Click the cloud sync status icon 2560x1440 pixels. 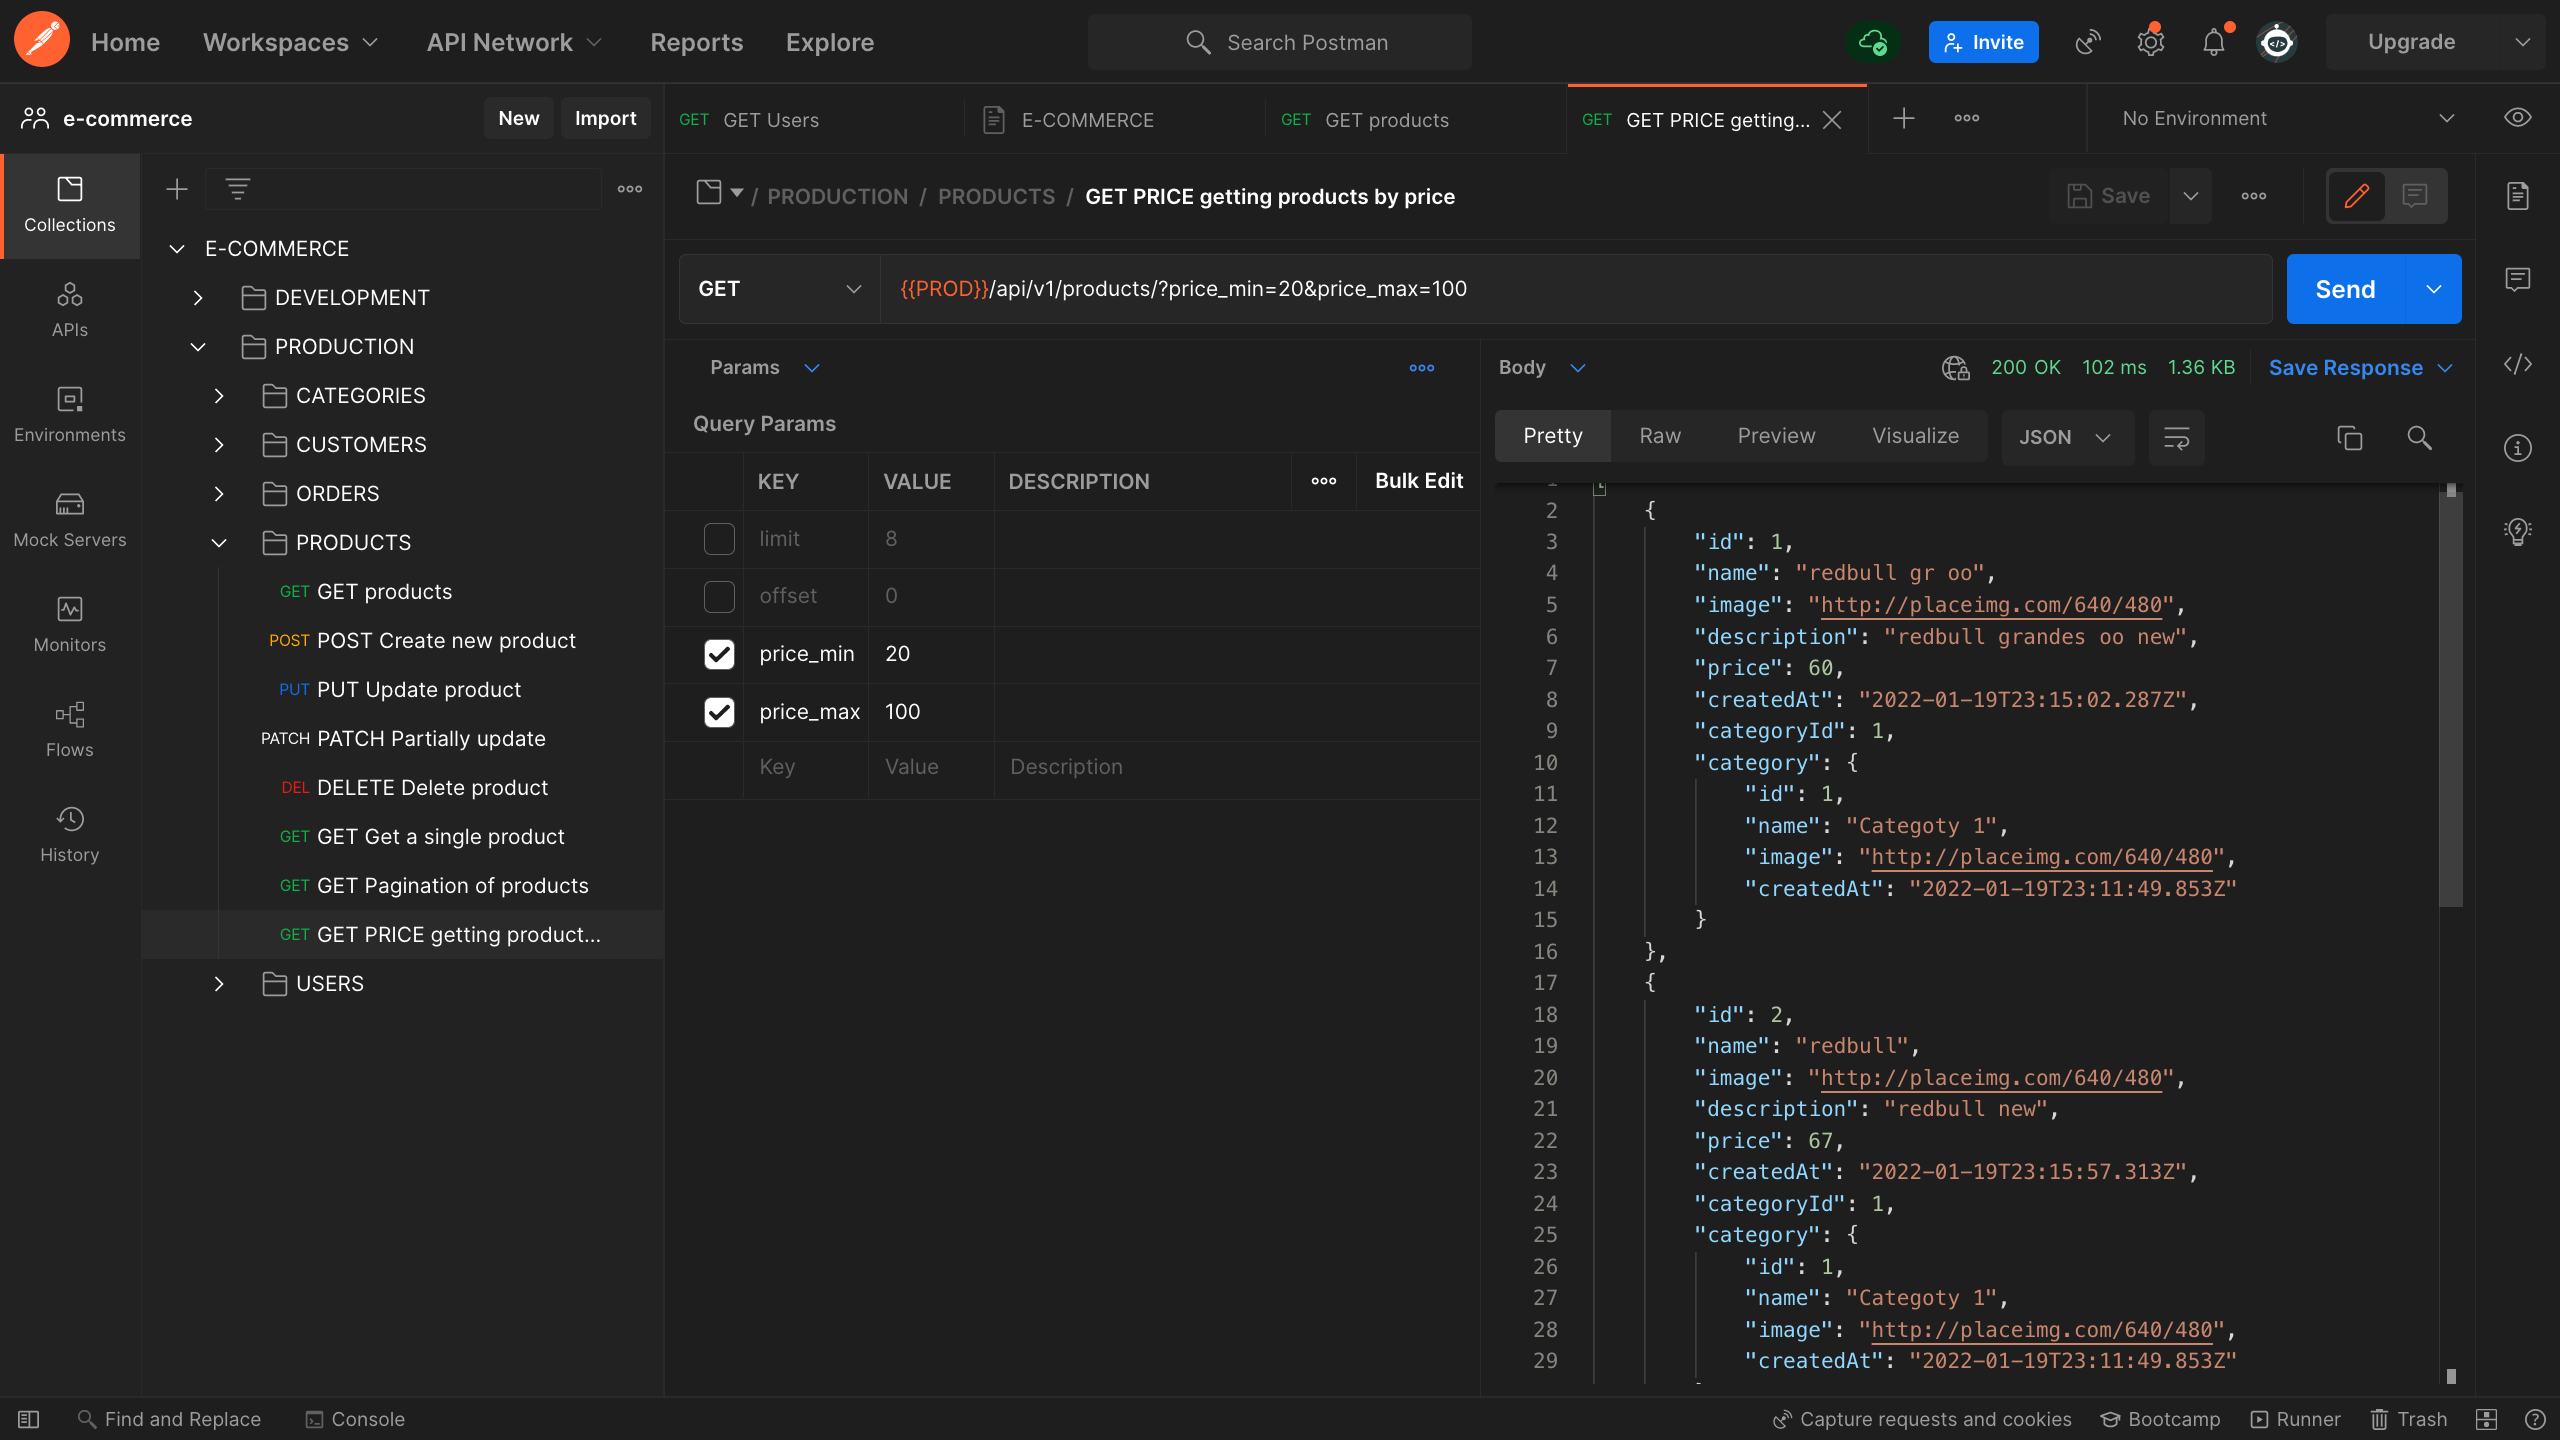point(1872,42)
